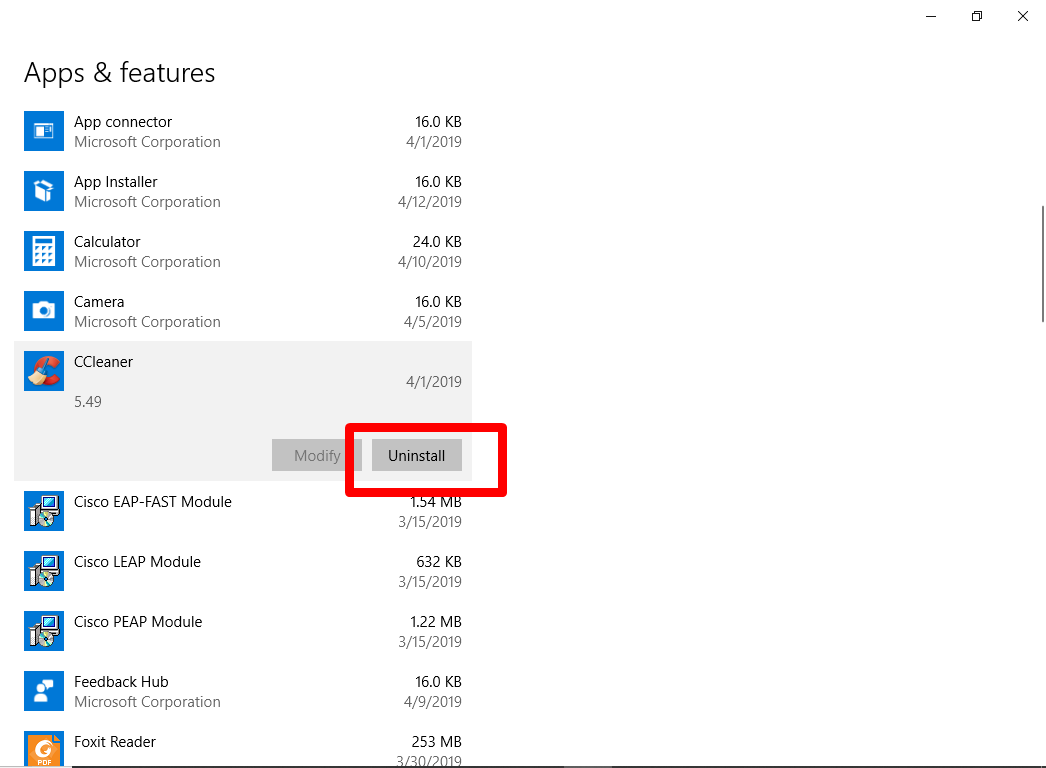Click the Cisco PEAP Module icon
The height and width of the screenshot is (768, 1046).
tap(44, 631)
